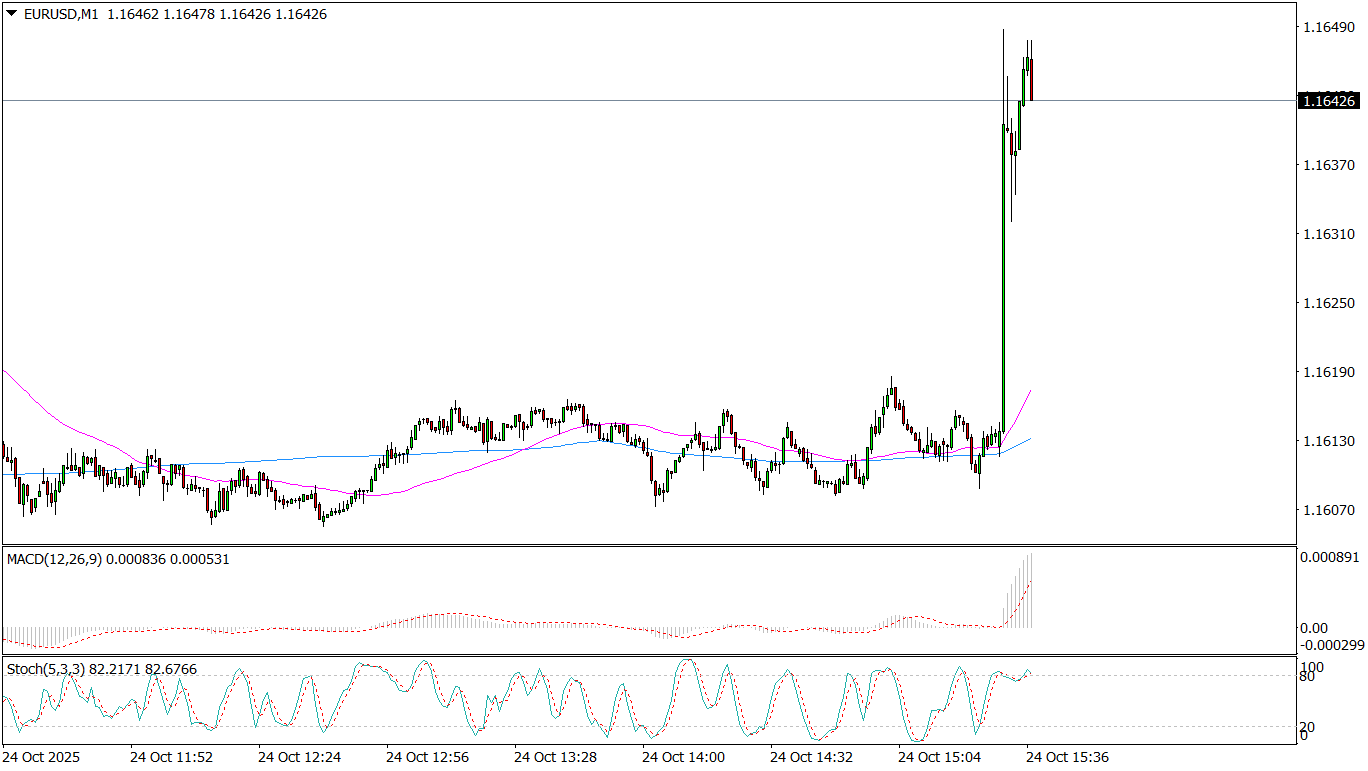
Task: Click the Stochastic 80 level label
Action: click(x=1306, y=677)
